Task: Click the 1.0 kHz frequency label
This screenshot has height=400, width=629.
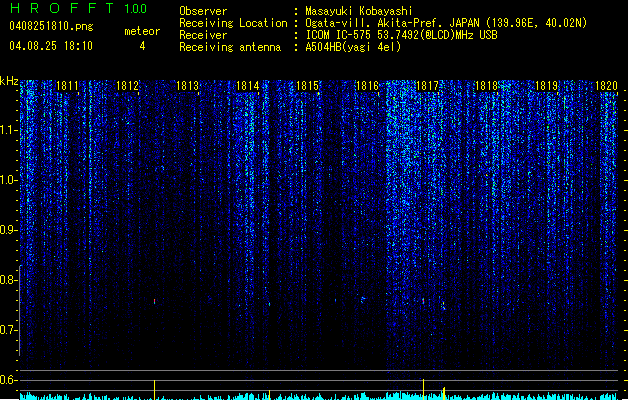Action: pyautogui.click(x=9, y=180)
